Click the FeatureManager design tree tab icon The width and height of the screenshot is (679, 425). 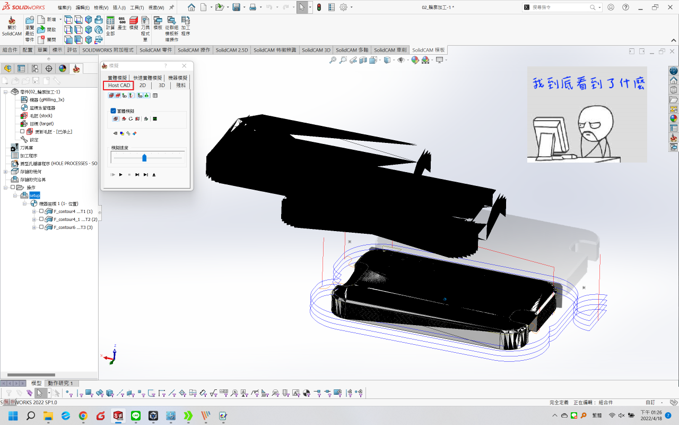coord(8,69)
